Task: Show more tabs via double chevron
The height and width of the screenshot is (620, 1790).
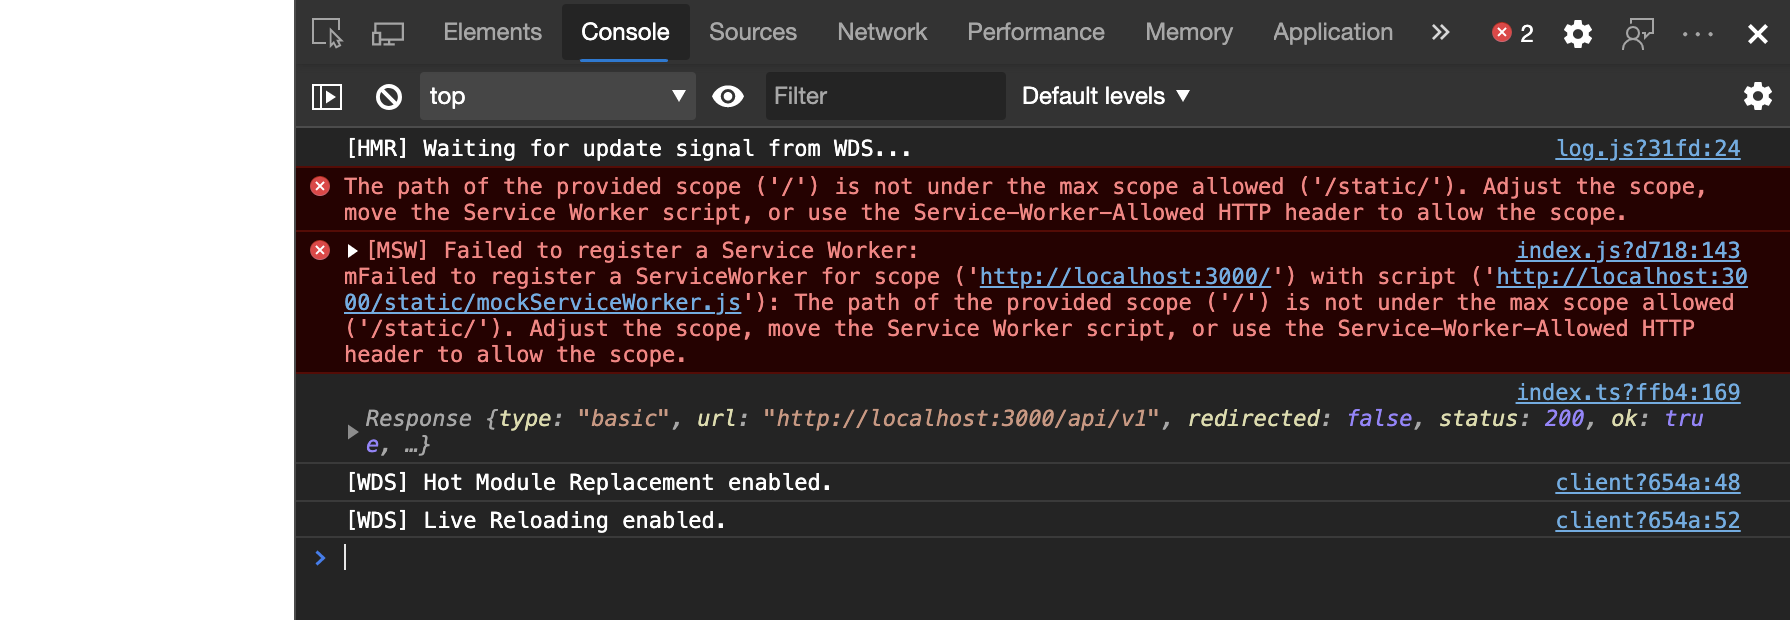Action: pyautogui.click(x=1440, y=33)
